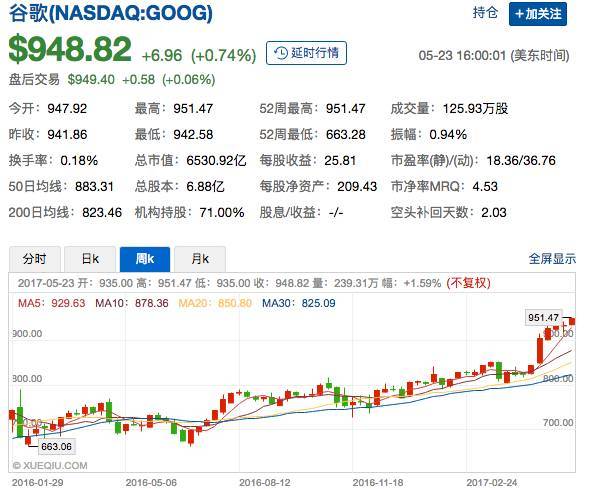
Task: Click the 昨收 941.86 value
Action: pyautogui.click(x=67, y=134)
